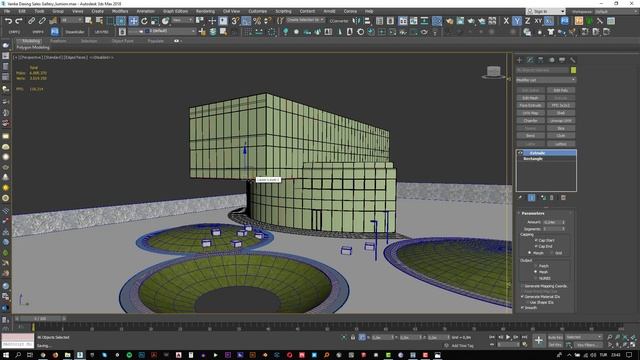The height and width of the screenshot is (360, 640).
Task: Switch to the Freeform ribbon tab
Action: [58, 41]
